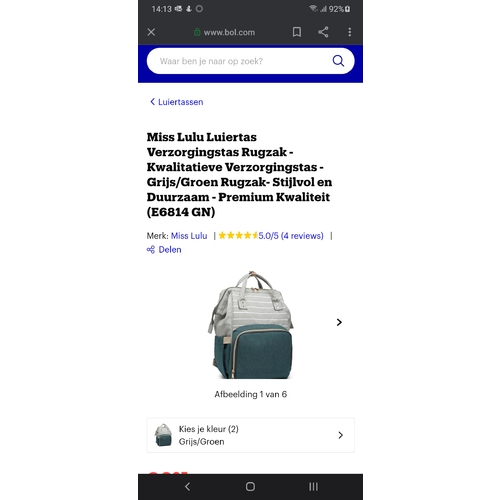The image size is (500, 500).
Task: Tap the Delen share link
Action: 164,250
